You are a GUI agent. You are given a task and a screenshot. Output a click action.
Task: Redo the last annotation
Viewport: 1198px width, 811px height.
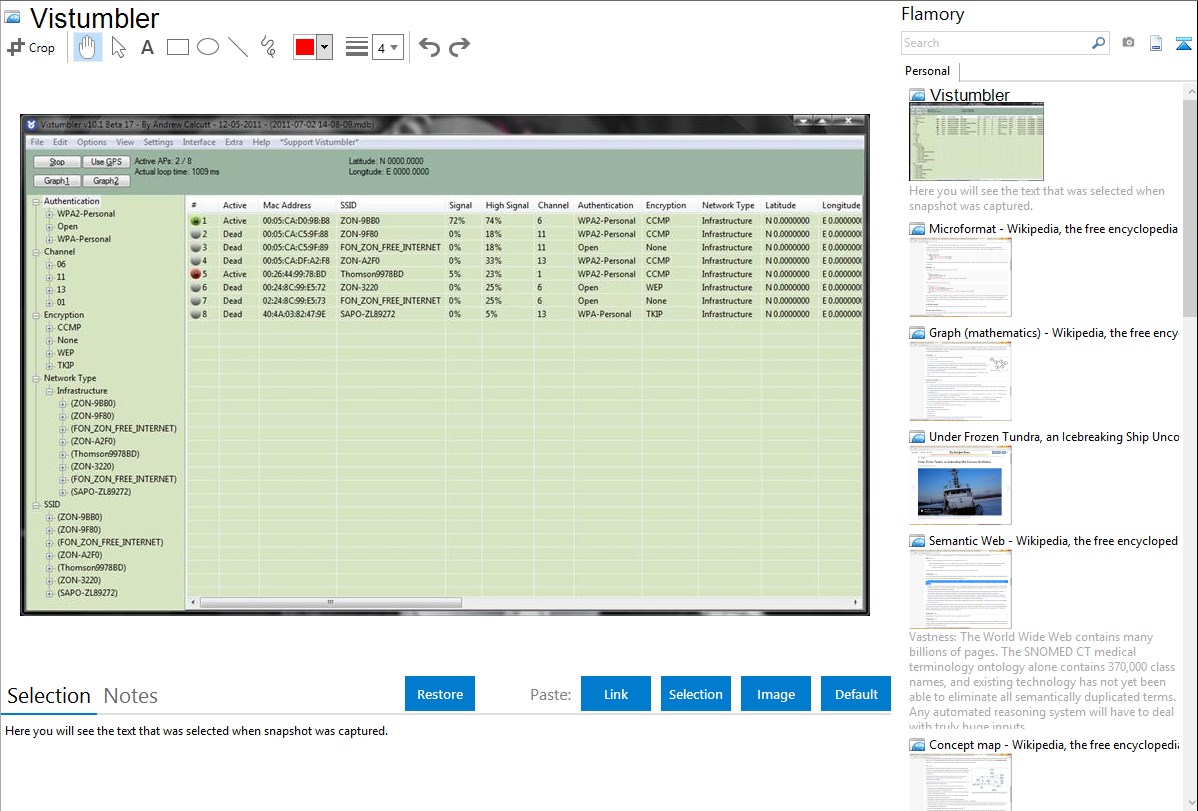pyautogui.click(x=459, y=47)
